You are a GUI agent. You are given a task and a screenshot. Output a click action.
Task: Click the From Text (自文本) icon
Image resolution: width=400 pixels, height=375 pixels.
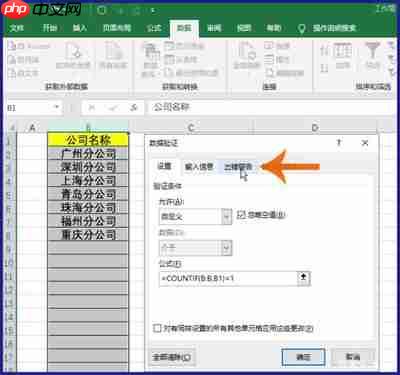12,73
